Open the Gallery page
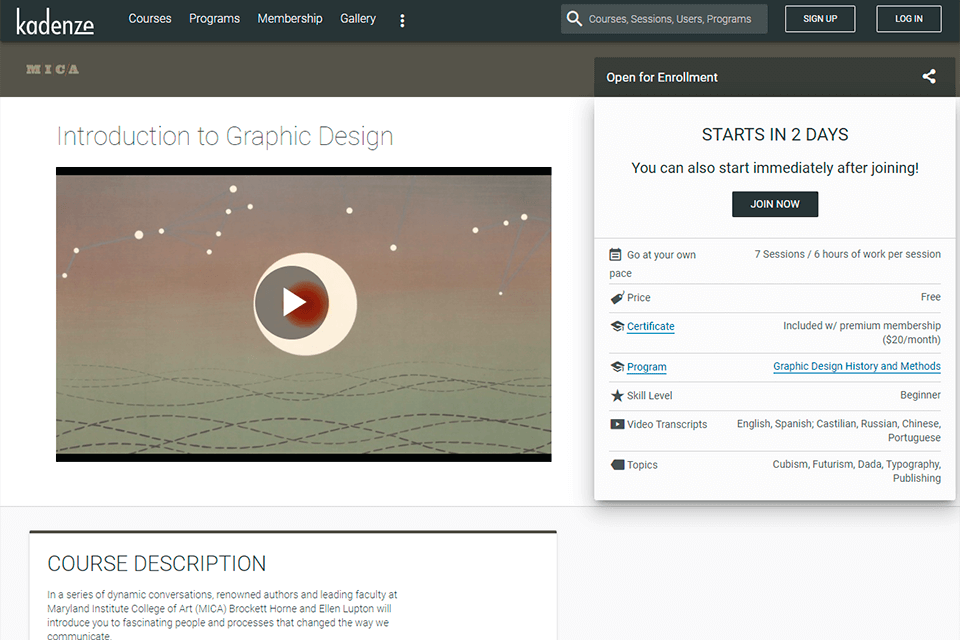 pos(358,19)
